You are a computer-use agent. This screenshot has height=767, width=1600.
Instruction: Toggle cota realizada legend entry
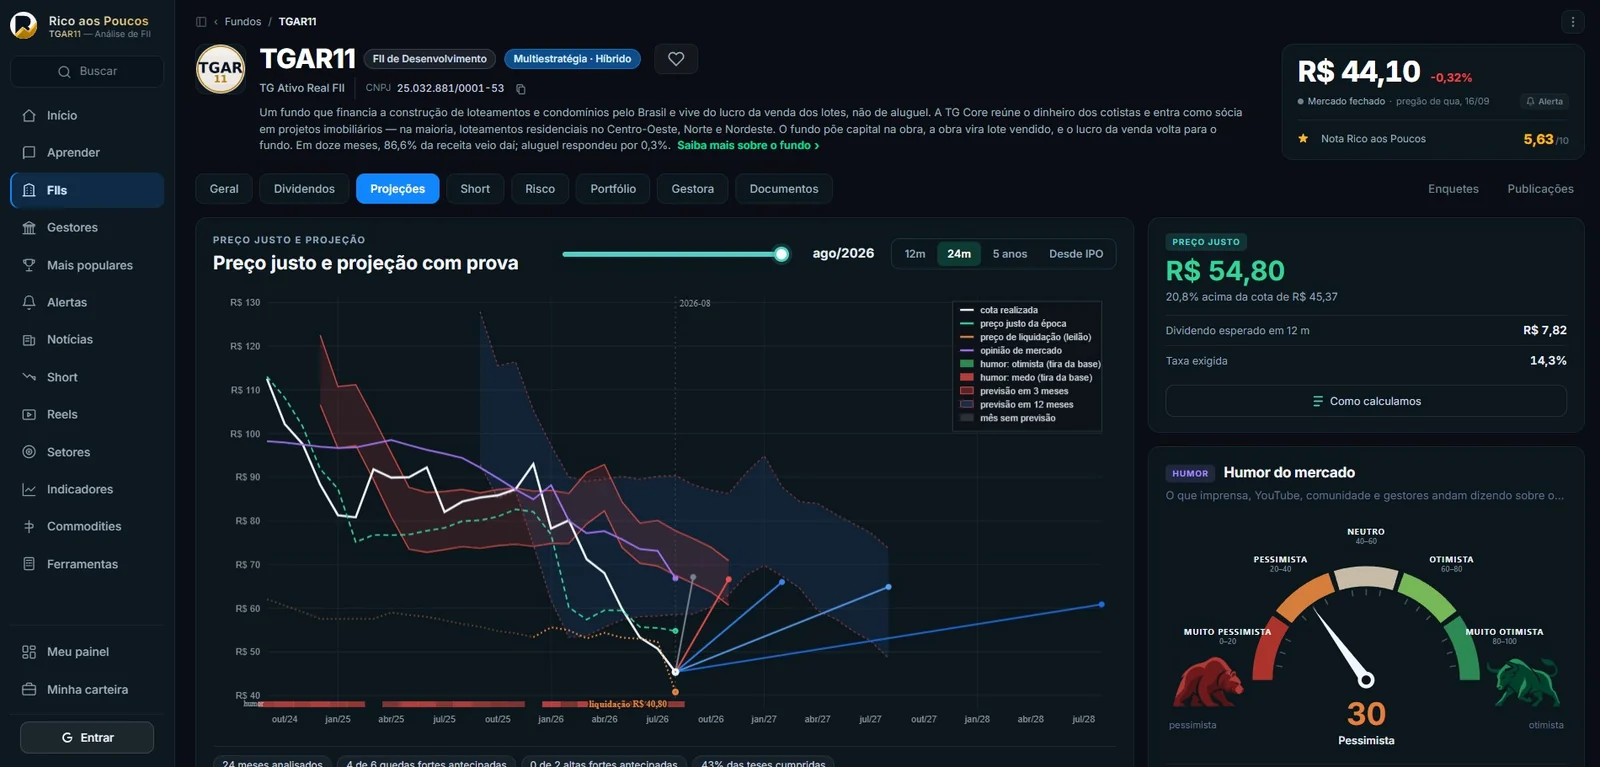[x=999, y=311]
